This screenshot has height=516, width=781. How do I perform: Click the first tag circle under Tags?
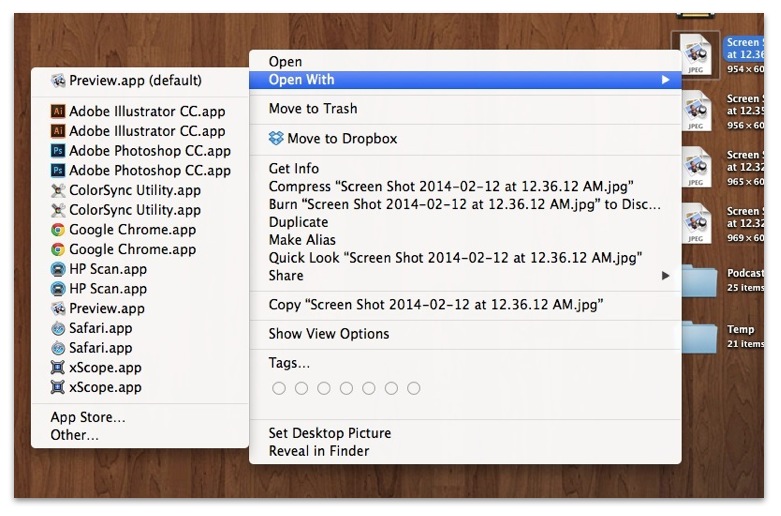tap(279, 388)
